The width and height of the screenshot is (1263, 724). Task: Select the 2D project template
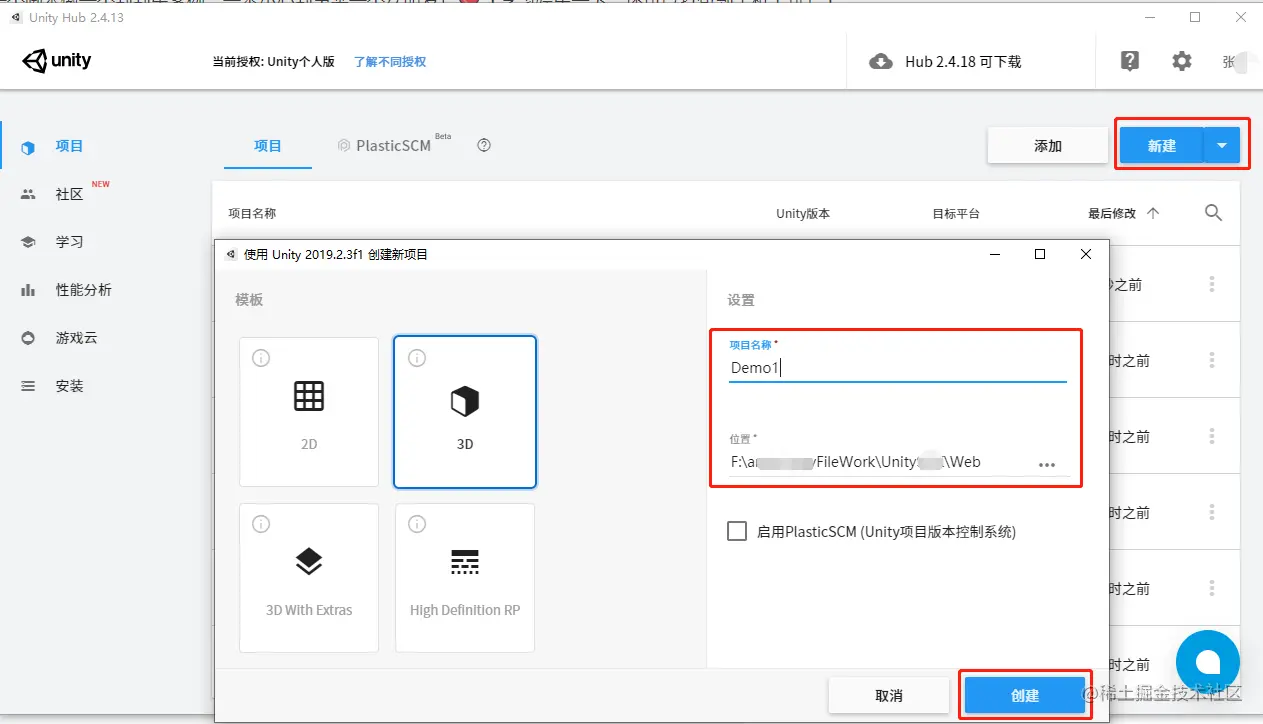click(x=308, y=411)
